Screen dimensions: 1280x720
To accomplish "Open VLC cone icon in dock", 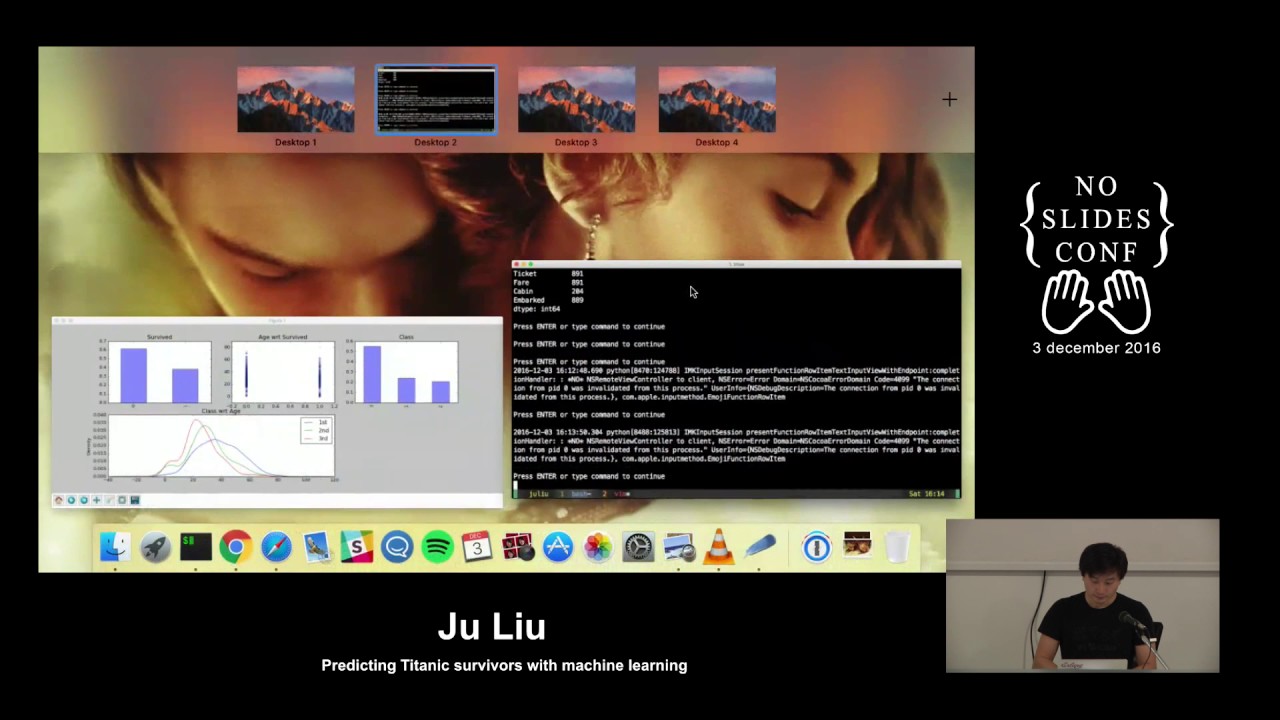I will tap(719, 547).
